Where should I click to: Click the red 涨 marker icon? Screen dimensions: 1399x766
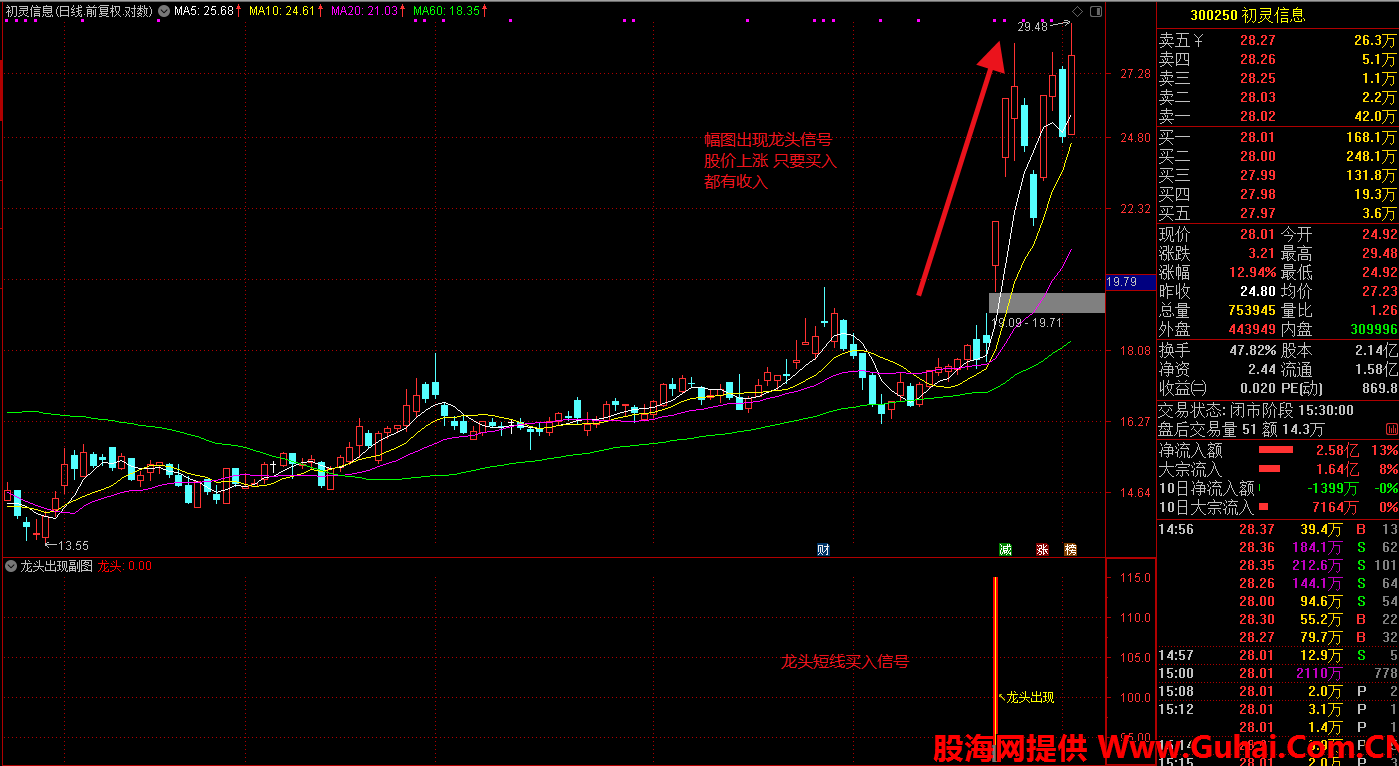(1042, 549)
